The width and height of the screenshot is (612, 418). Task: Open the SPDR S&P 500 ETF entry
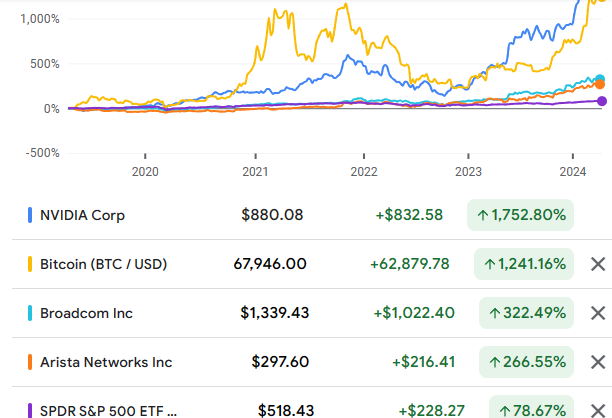click(109, 411)
